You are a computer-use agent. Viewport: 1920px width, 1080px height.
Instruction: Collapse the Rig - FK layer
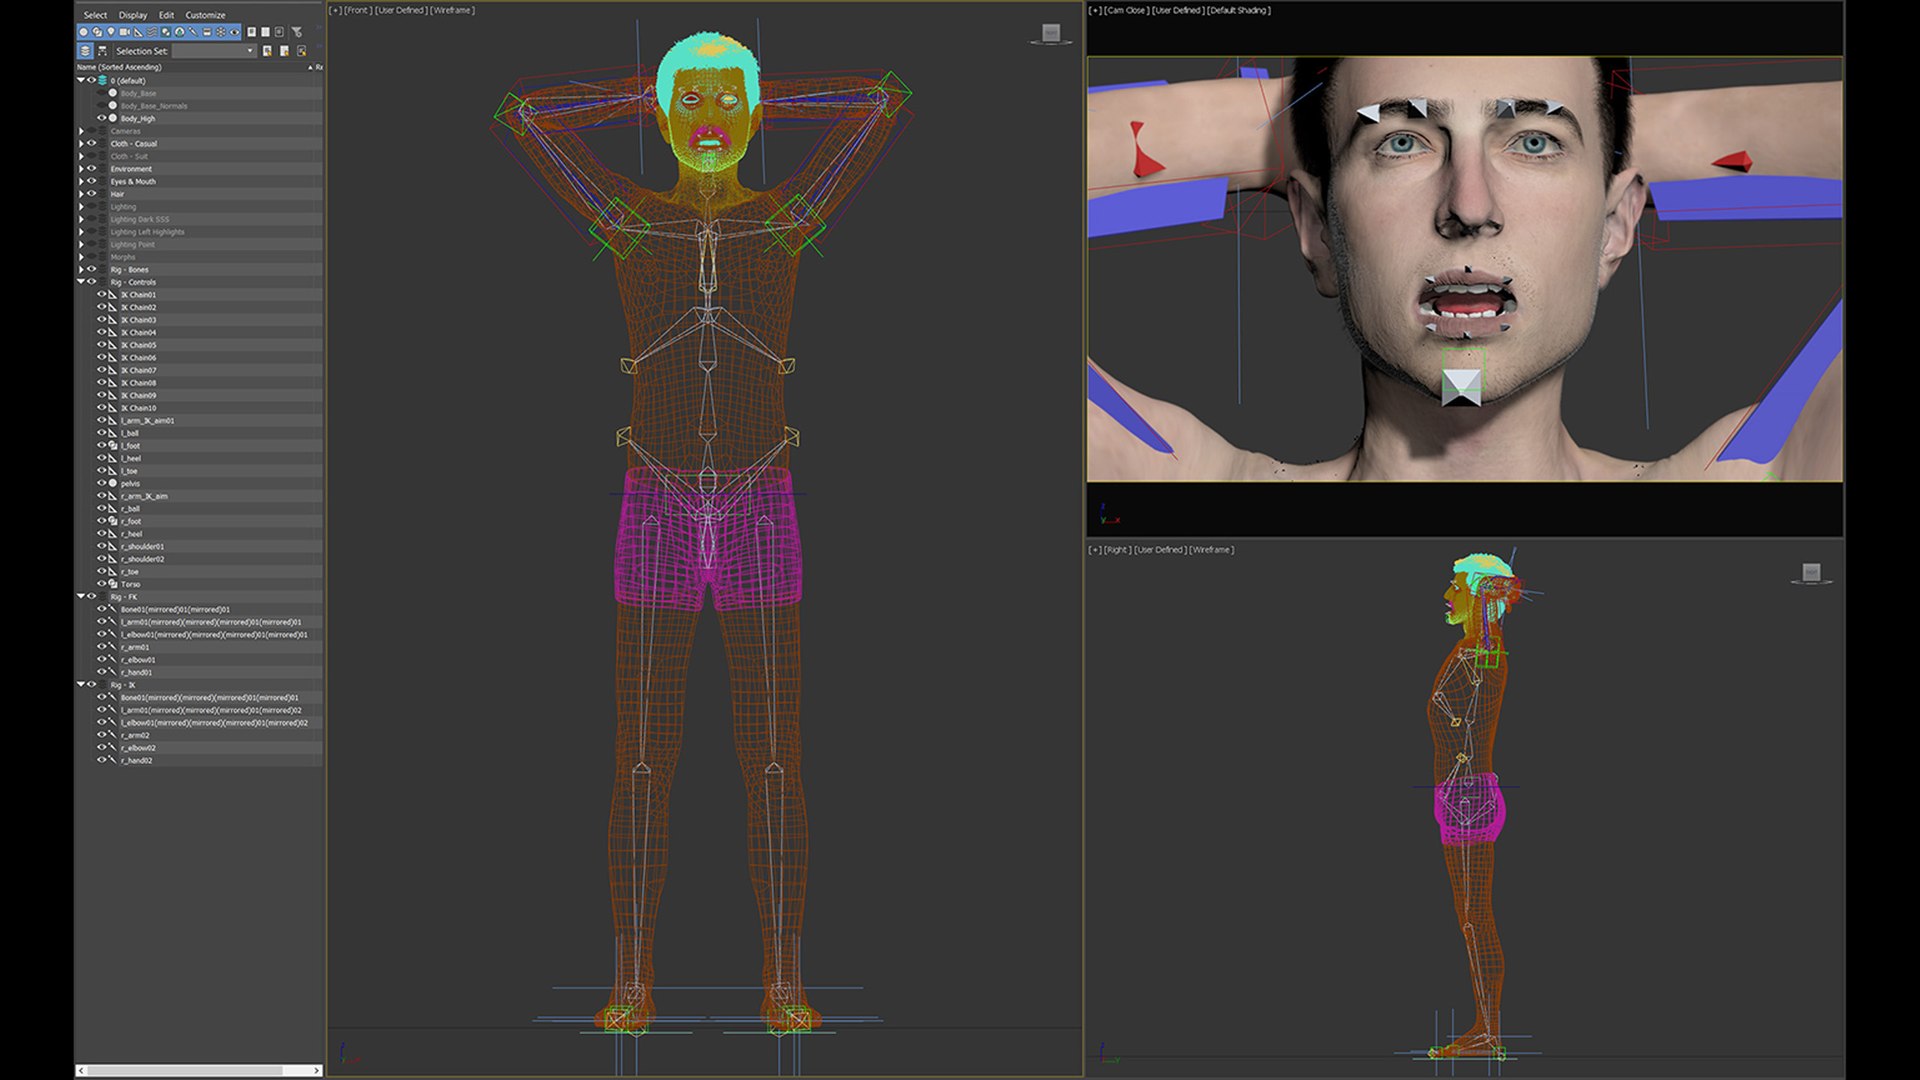(x=81, y=596)
